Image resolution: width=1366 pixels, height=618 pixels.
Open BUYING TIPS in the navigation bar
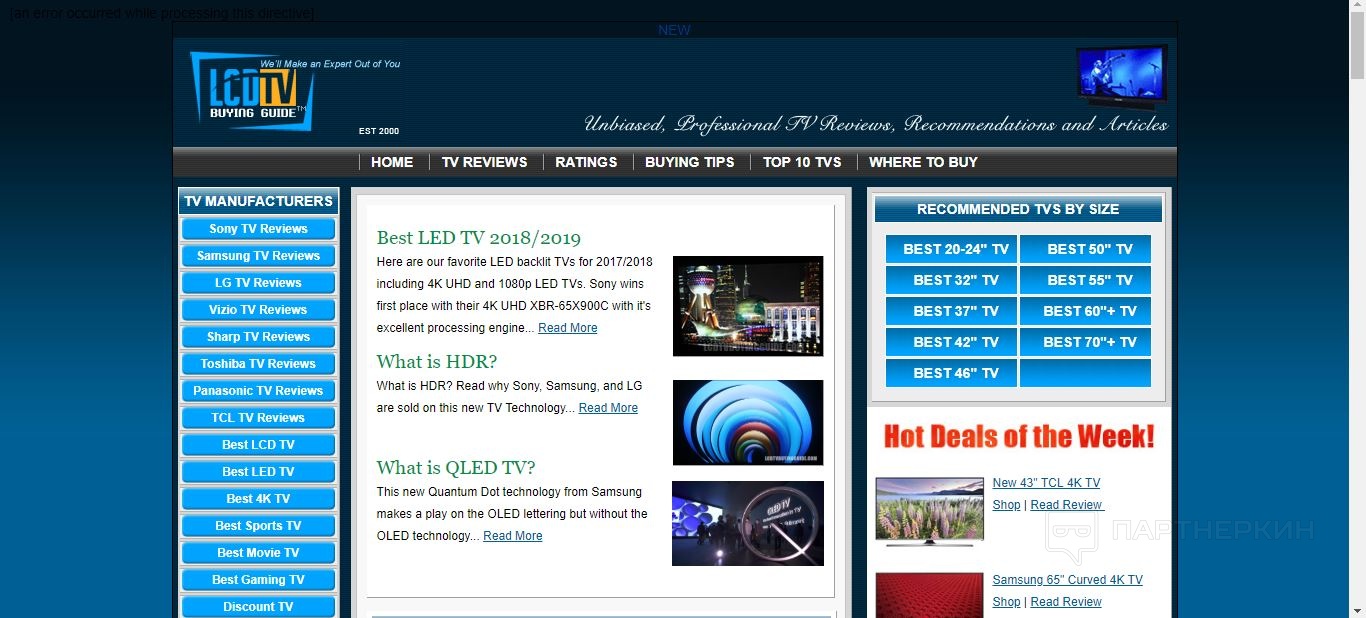pyautogui.click(x=690, y=162)
